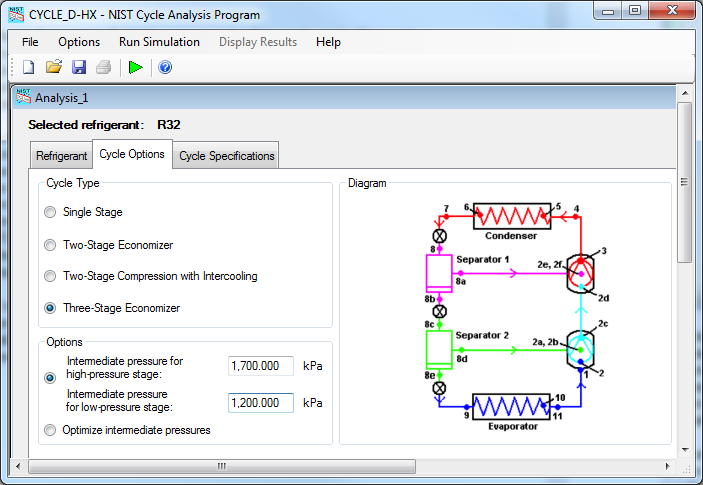Click the 'Selected refrigerant:' label
Image resolution: width=703 pixels, height=485 pixels.
(86, 125)
